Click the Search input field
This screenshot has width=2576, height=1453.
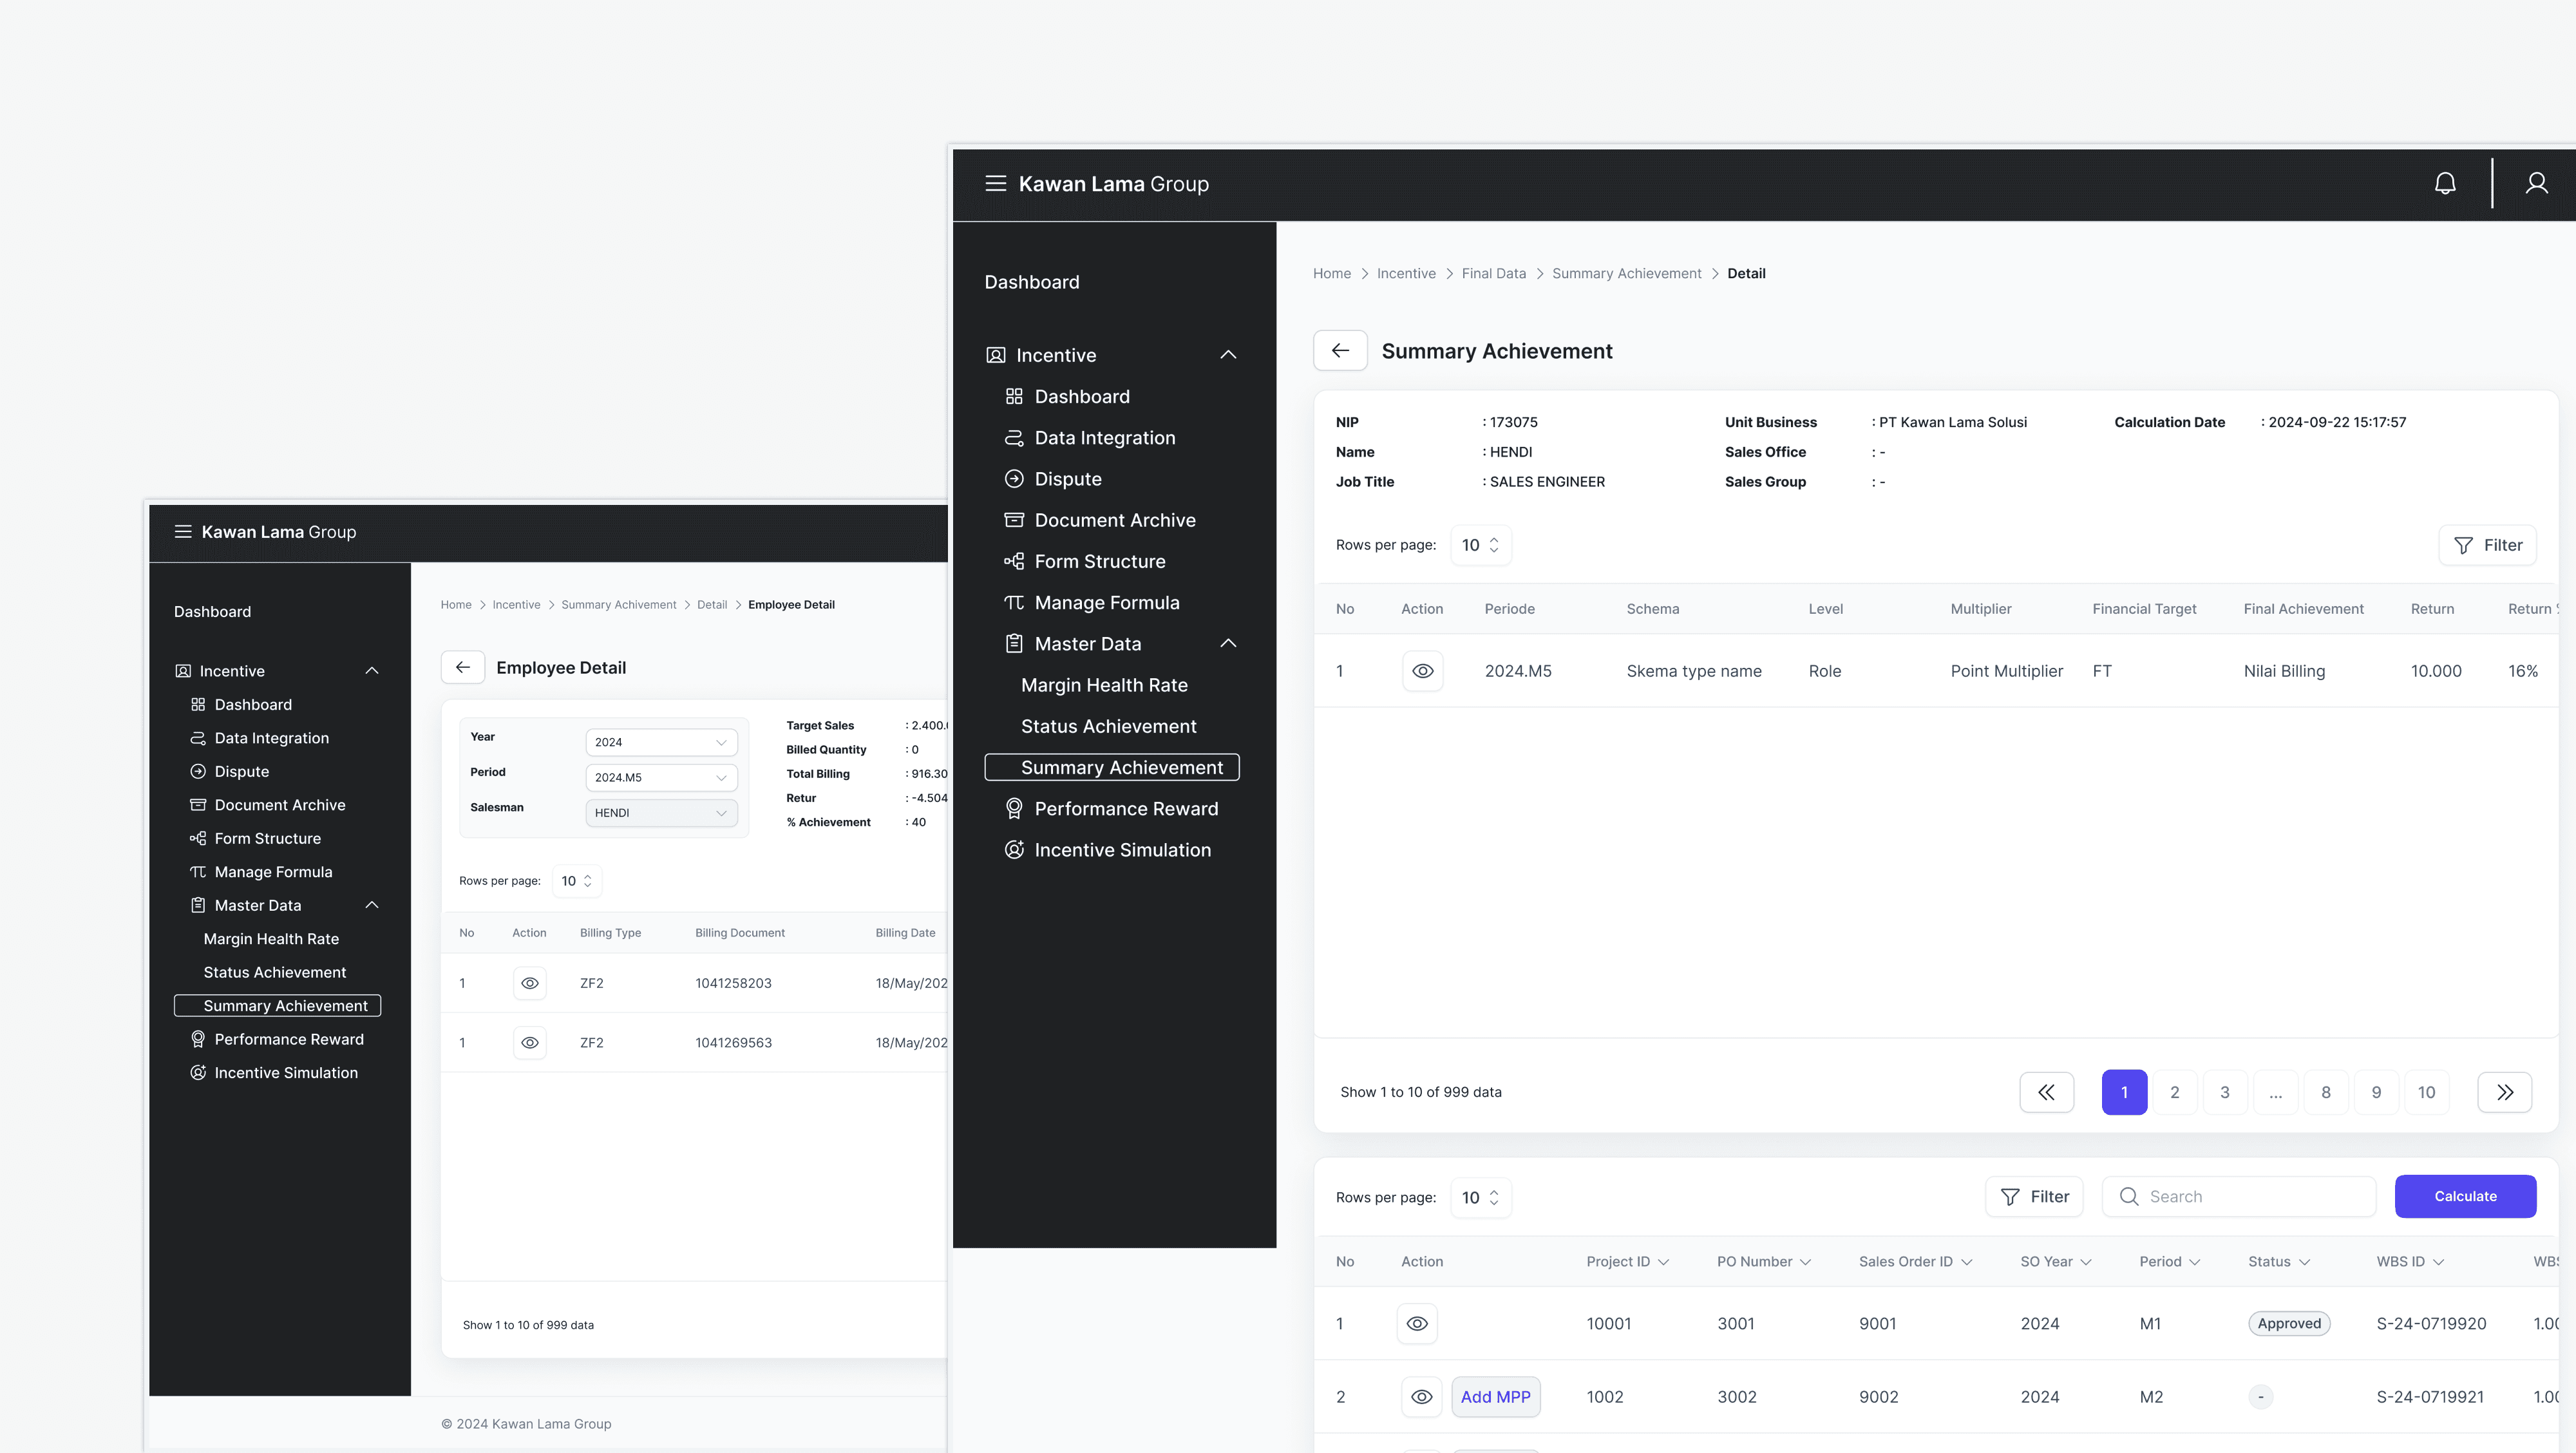2239,1196
